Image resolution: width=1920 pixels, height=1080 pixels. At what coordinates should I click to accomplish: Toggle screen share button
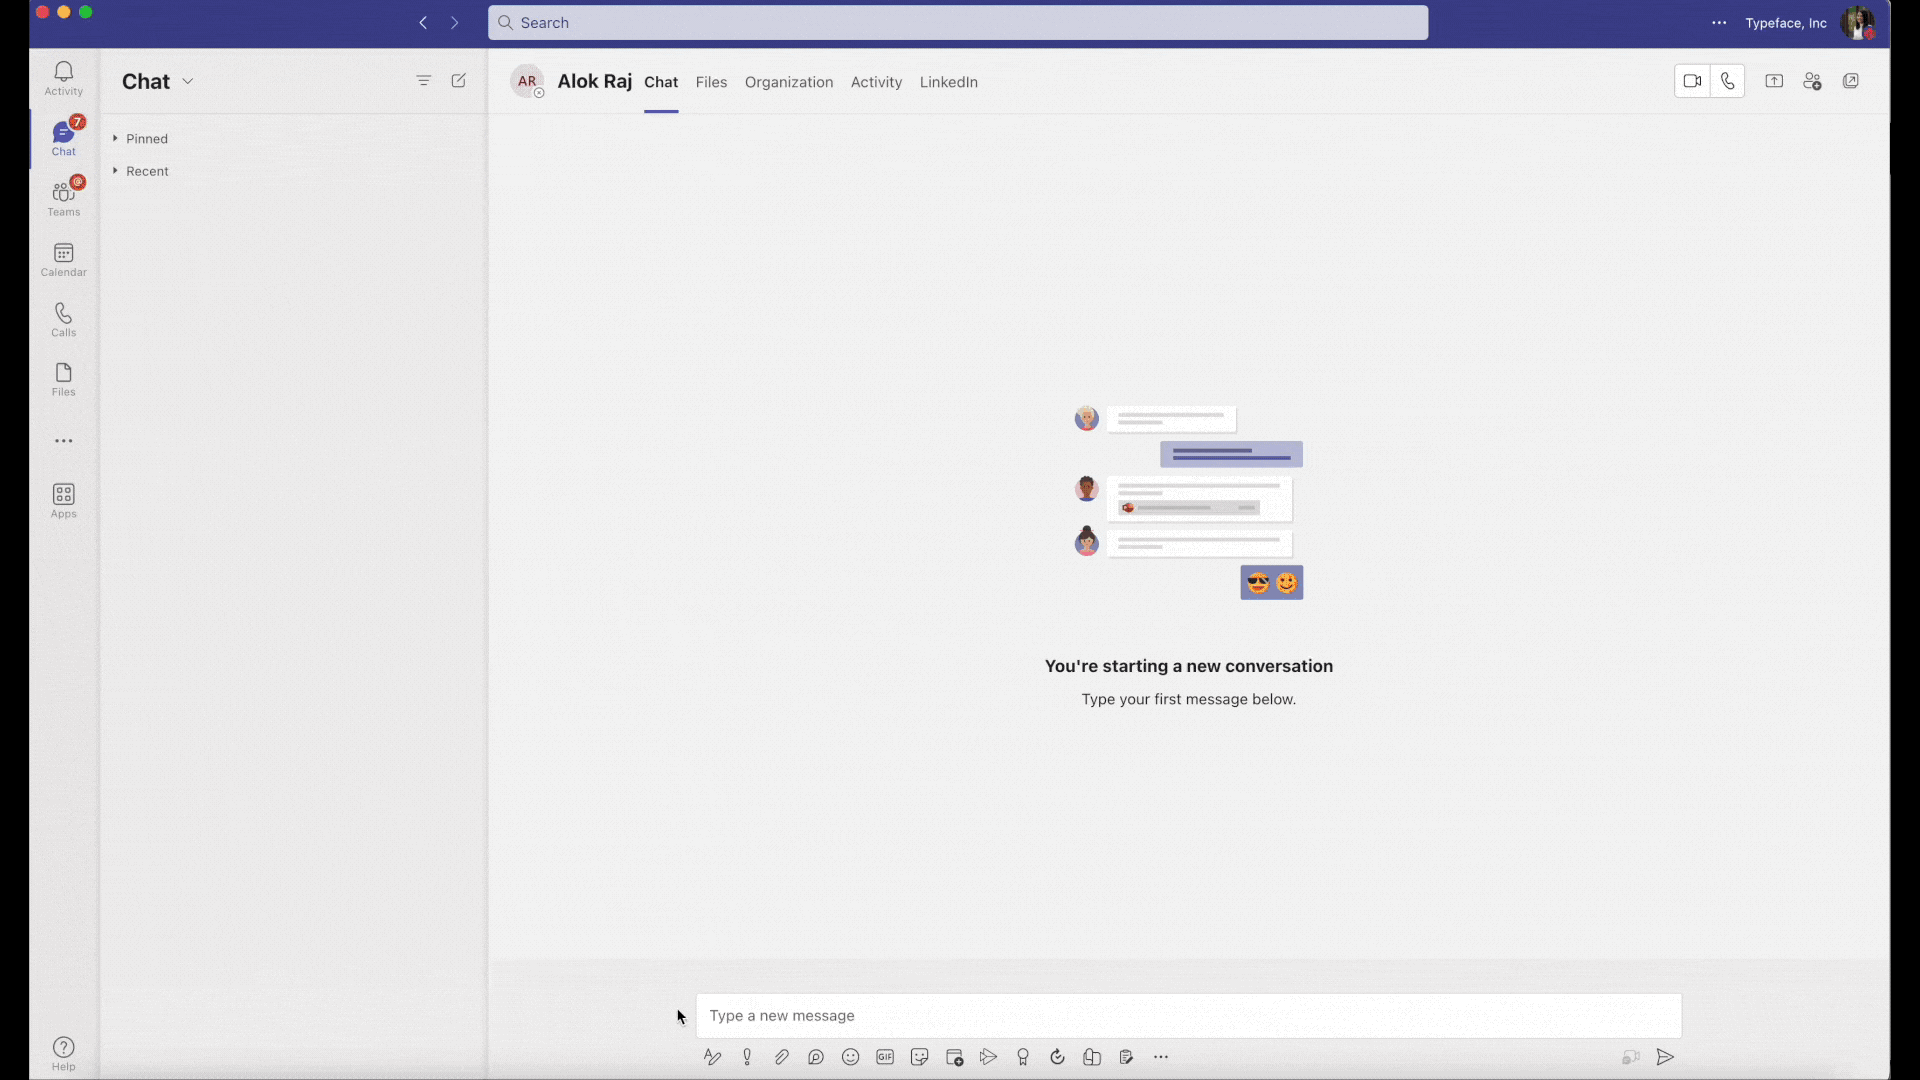pos(1774,80)
